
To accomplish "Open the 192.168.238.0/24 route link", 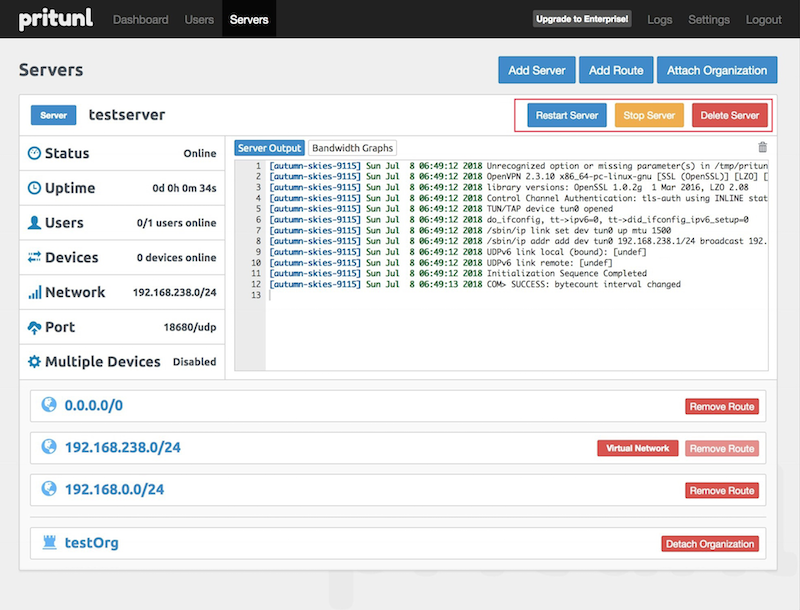I will (122, 447).
